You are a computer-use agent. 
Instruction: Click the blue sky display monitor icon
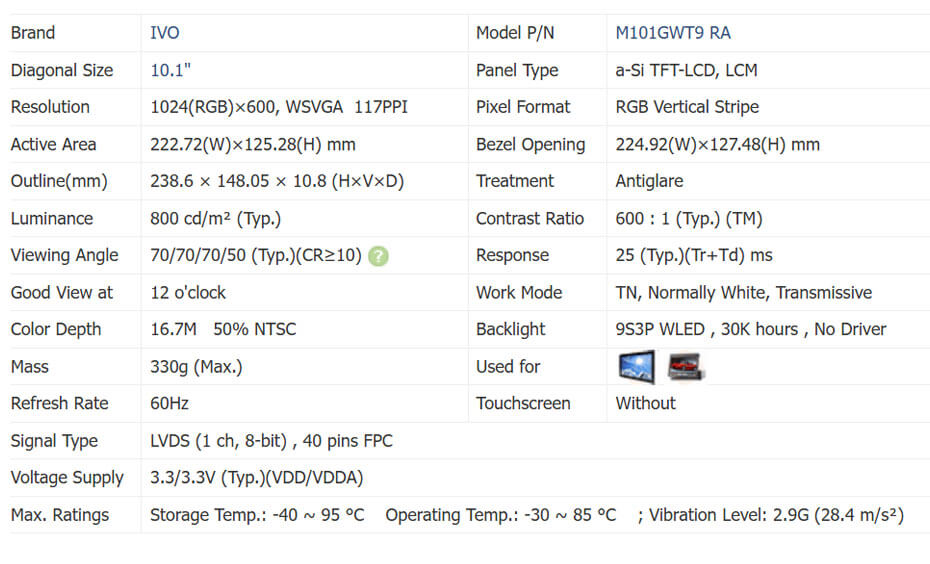pyautogui.click(x=636, y=367)
